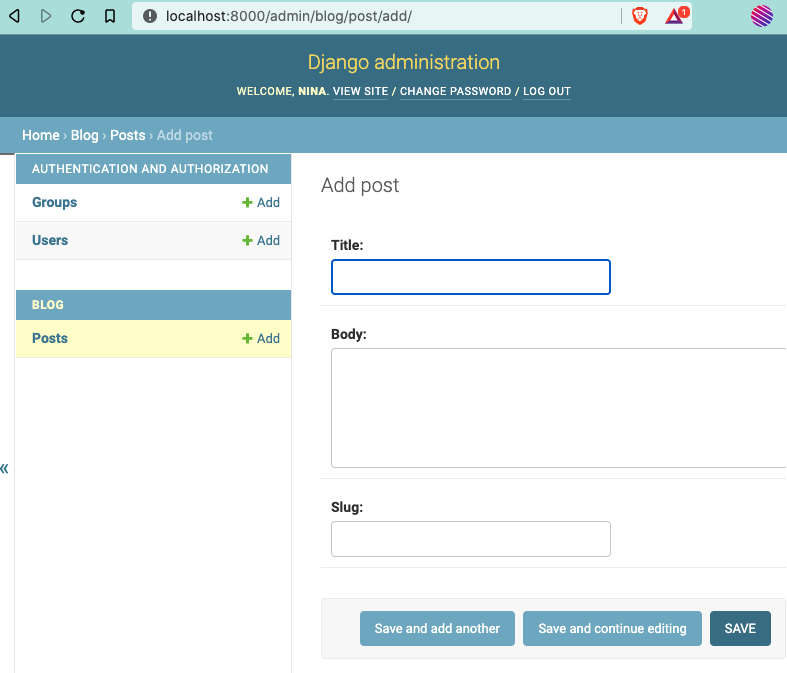Open the striped profile avatar icon

click(761, 16)
